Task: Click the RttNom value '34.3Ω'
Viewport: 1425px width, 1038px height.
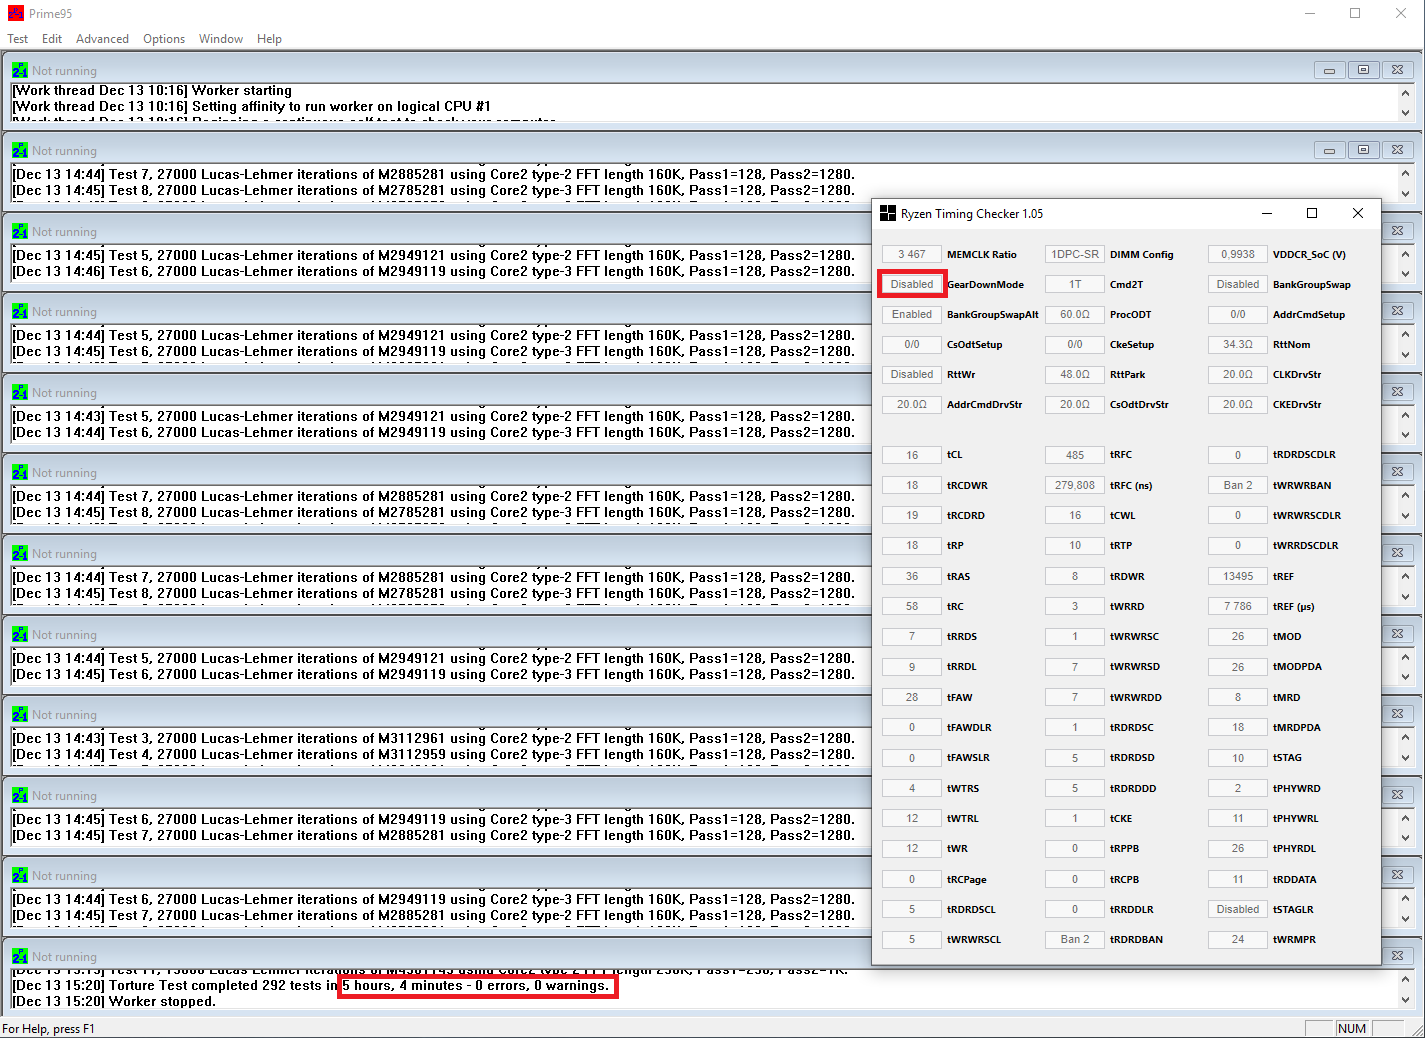Action: pos(1238,344)
